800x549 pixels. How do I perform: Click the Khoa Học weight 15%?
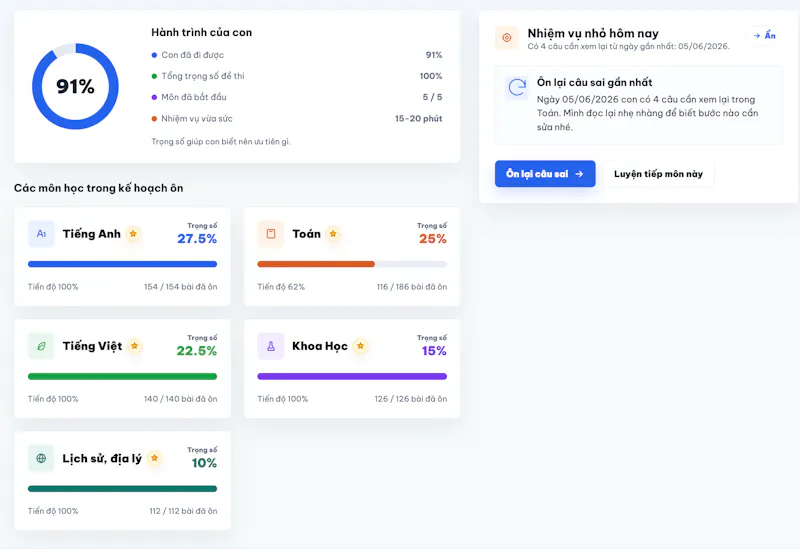tap(434, 351)
